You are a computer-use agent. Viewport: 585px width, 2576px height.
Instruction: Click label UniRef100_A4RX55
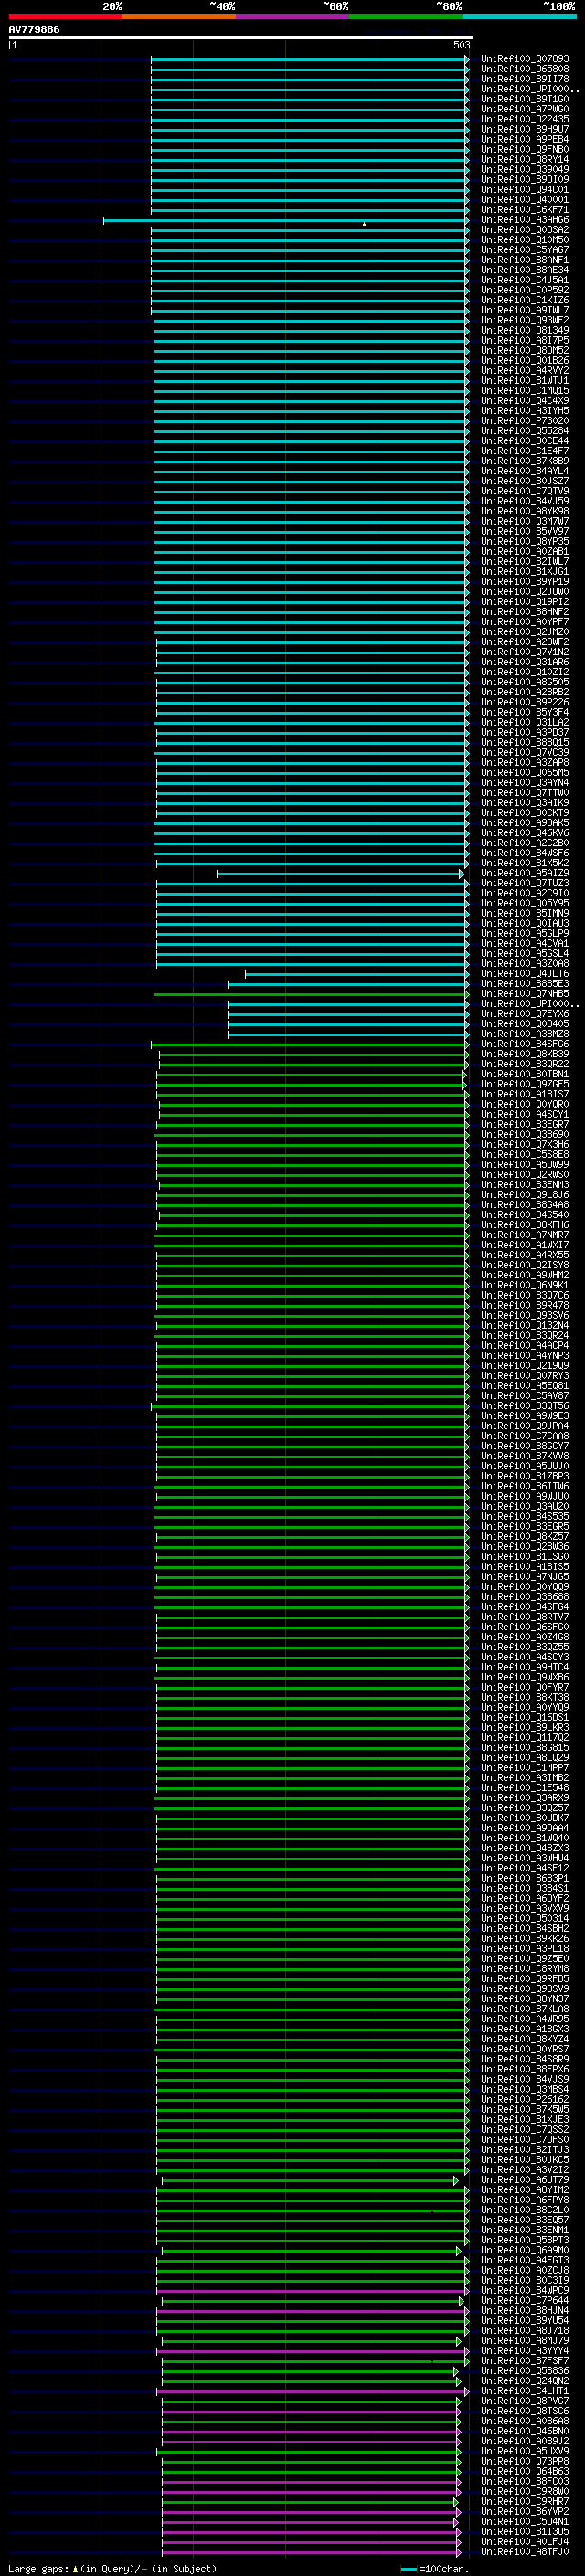coord(525,1255)
